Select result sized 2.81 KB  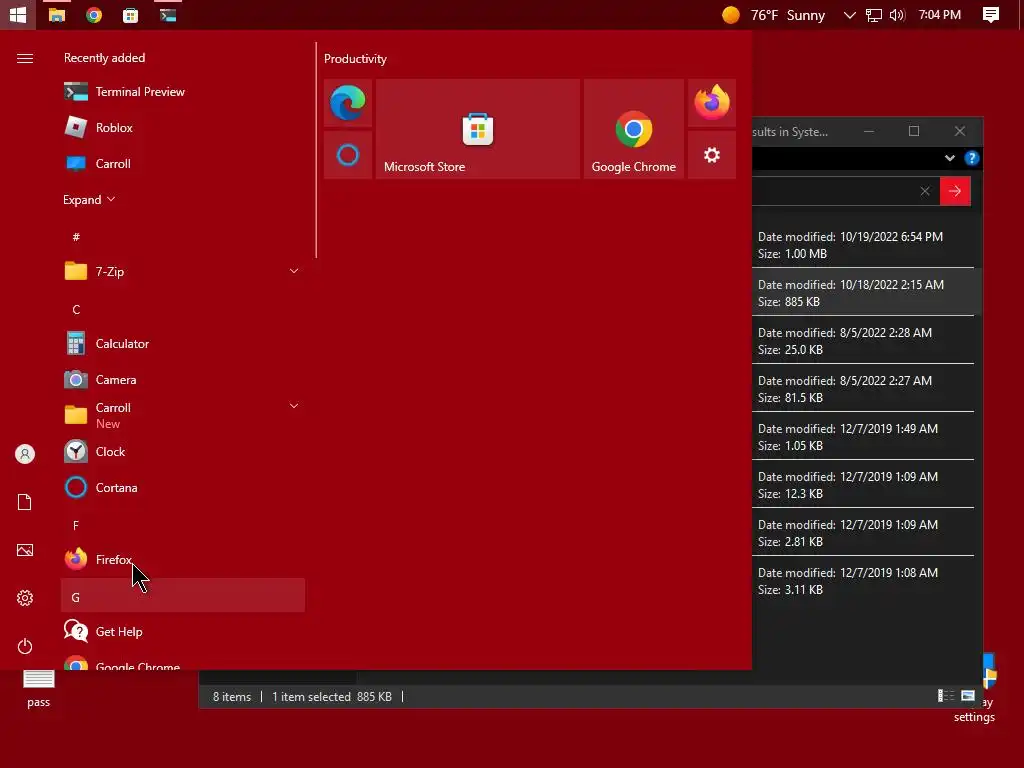863,533
